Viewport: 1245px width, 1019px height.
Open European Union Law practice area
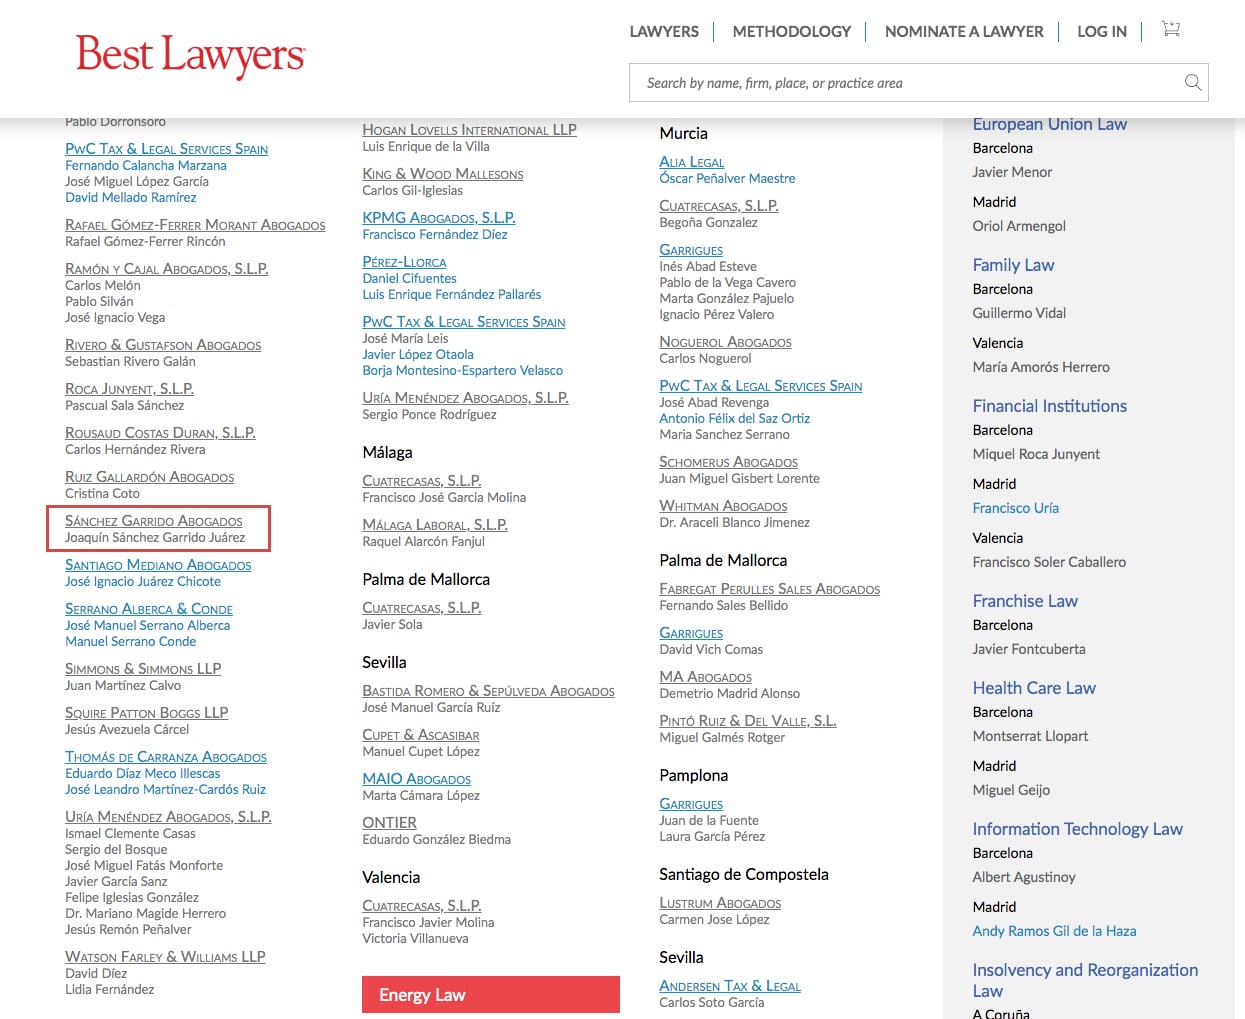point(1050,124)
